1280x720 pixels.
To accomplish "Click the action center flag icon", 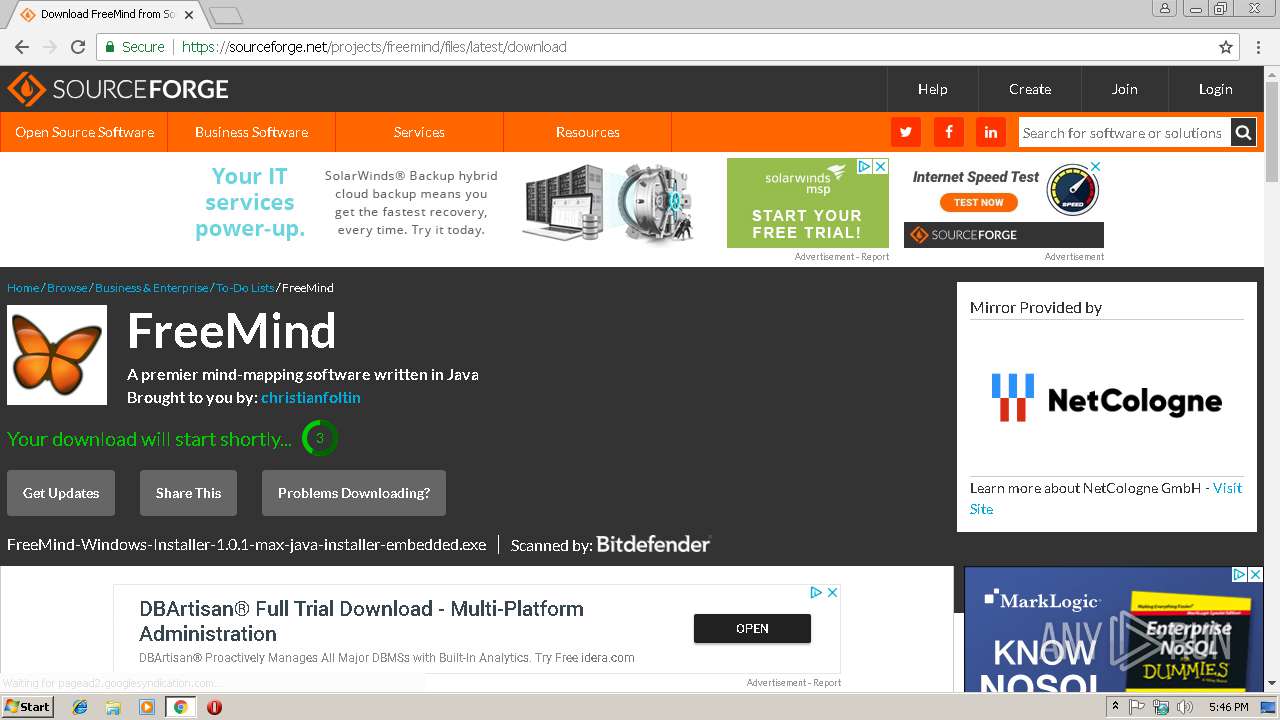I will (x=1137, y=707).
